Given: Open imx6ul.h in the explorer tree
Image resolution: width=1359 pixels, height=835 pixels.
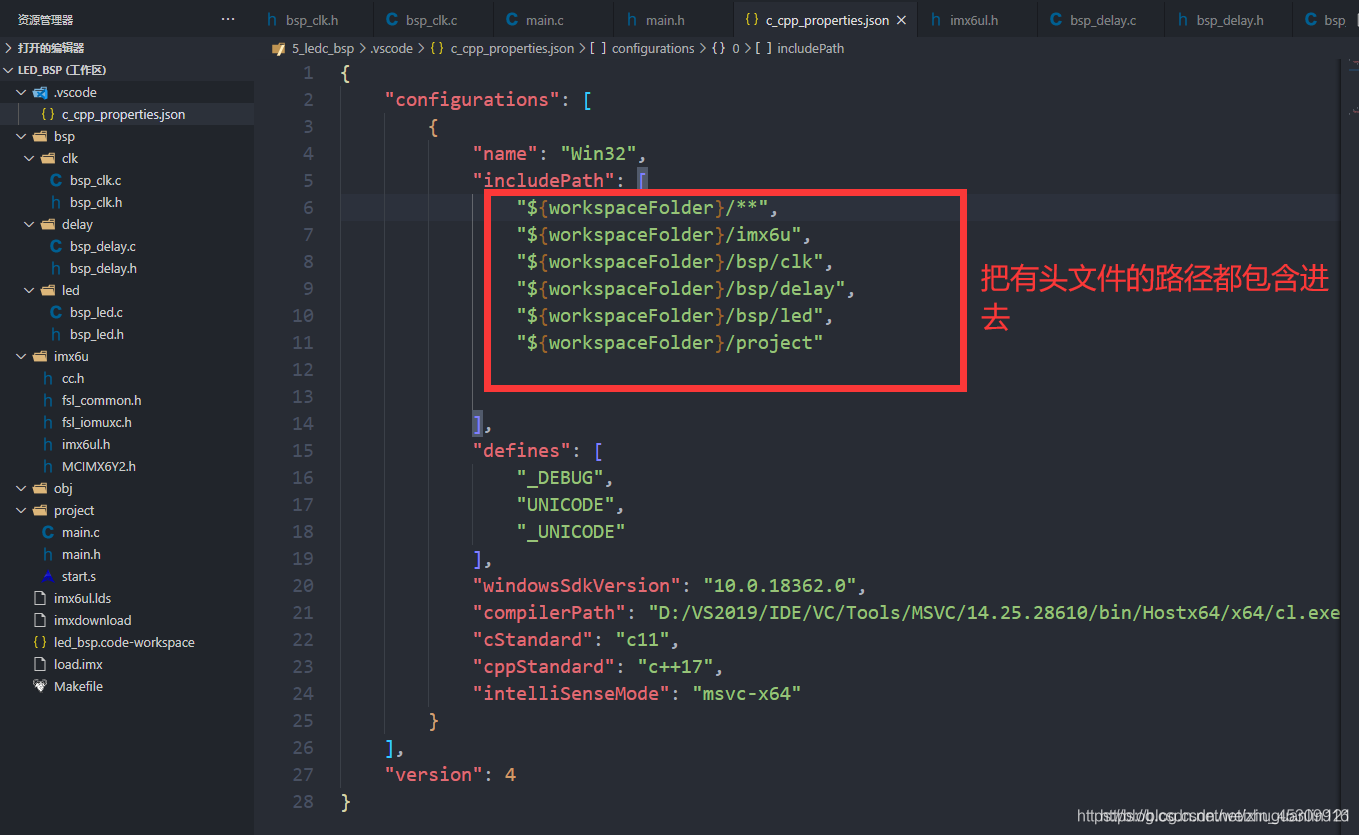Looking at the screenshot, I should tap(86, 444).
